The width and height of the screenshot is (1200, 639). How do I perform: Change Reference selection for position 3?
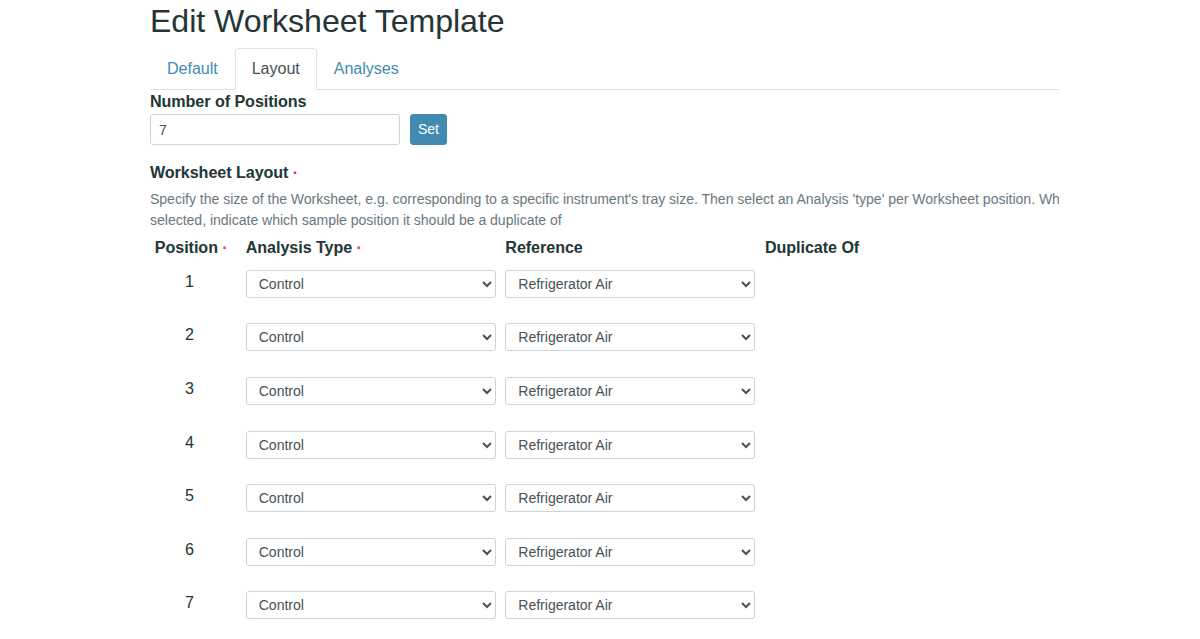(629, 391)
